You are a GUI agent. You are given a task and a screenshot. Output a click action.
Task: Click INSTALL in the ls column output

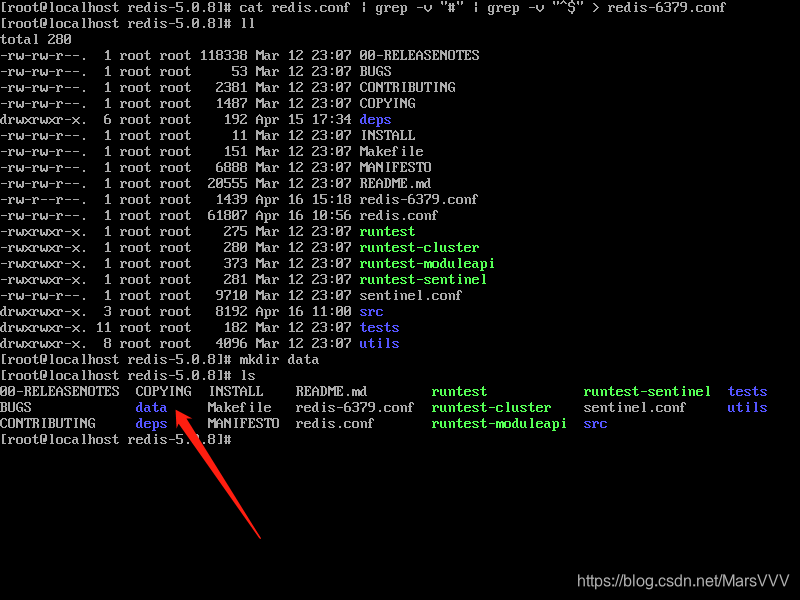click(236, 391)
